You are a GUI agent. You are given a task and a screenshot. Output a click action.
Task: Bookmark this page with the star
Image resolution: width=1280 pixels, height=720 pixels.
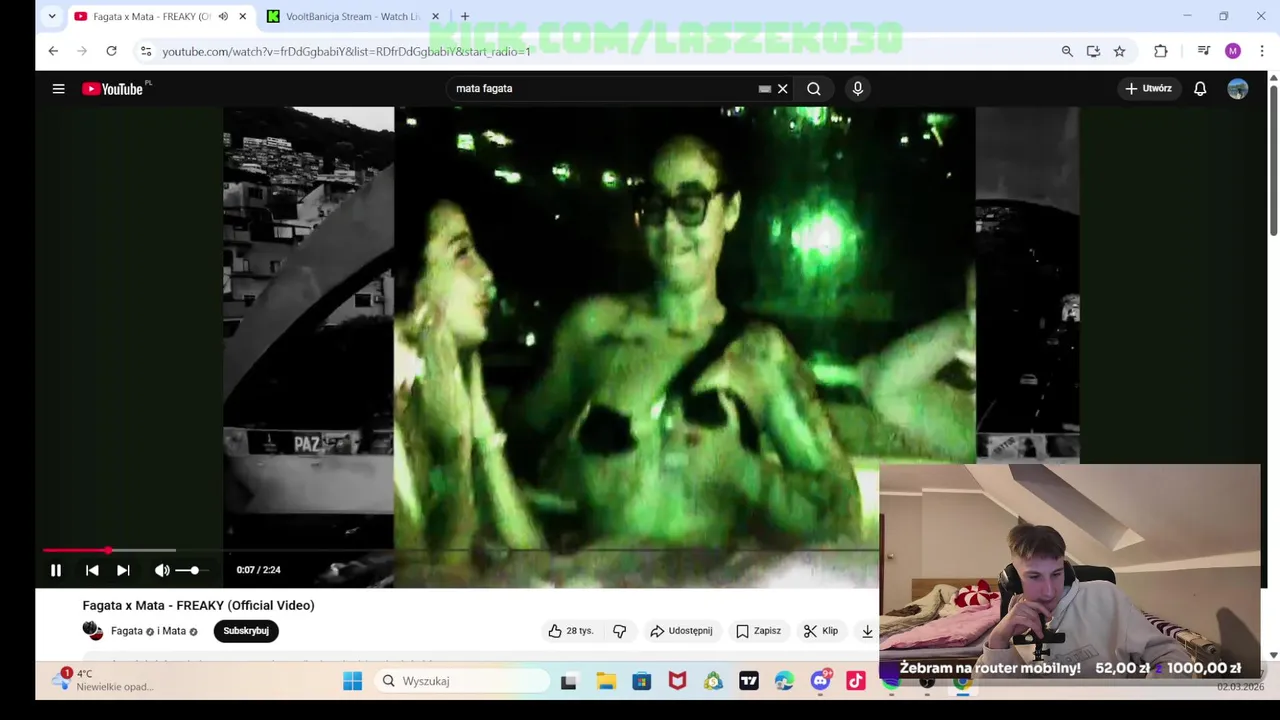(1119, 51)
